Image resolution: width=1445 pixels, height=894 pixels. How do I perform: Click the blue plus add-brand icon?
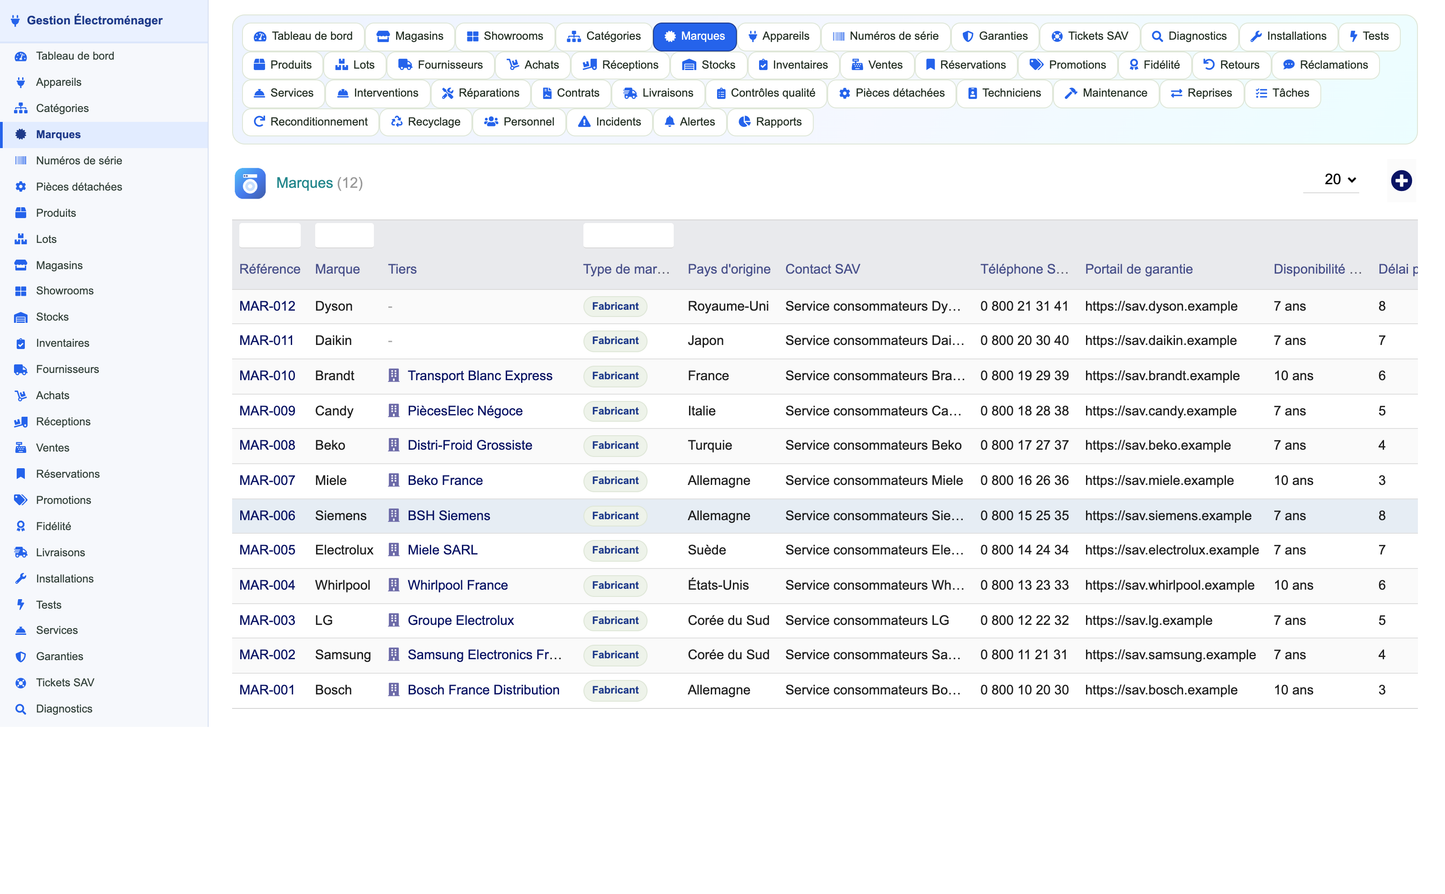point(1401,180)
